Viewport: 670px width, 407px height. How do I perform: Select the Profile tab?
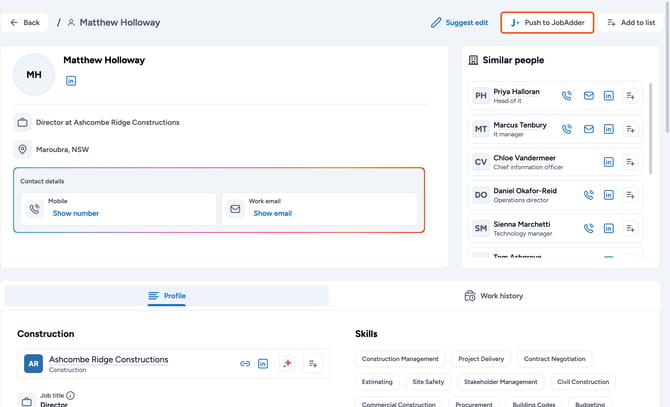tap(167, 296)
